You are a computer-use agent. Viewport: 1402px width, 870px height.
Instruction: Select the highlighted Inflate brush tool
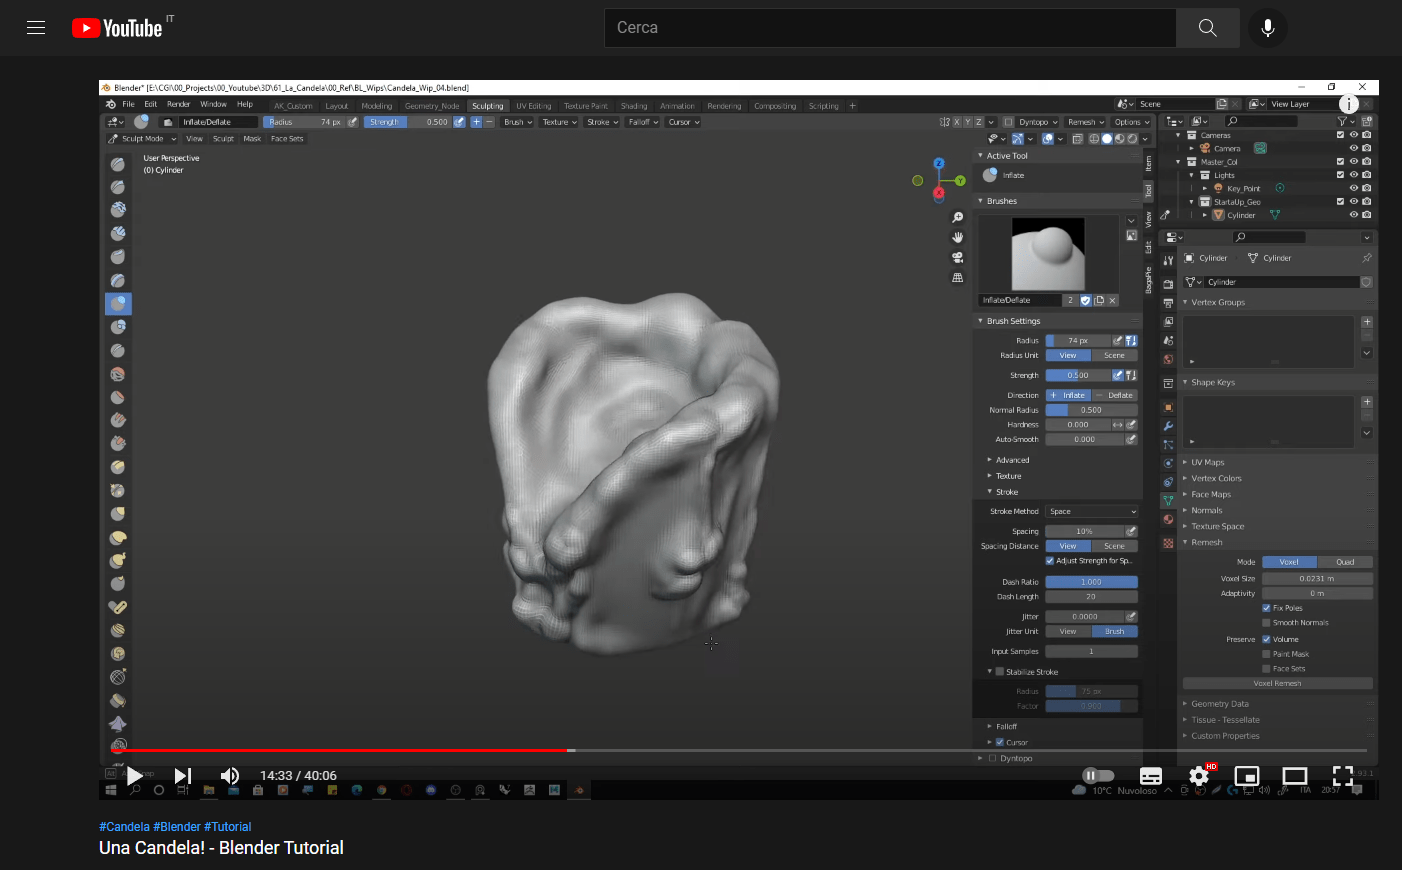[118, 303]
